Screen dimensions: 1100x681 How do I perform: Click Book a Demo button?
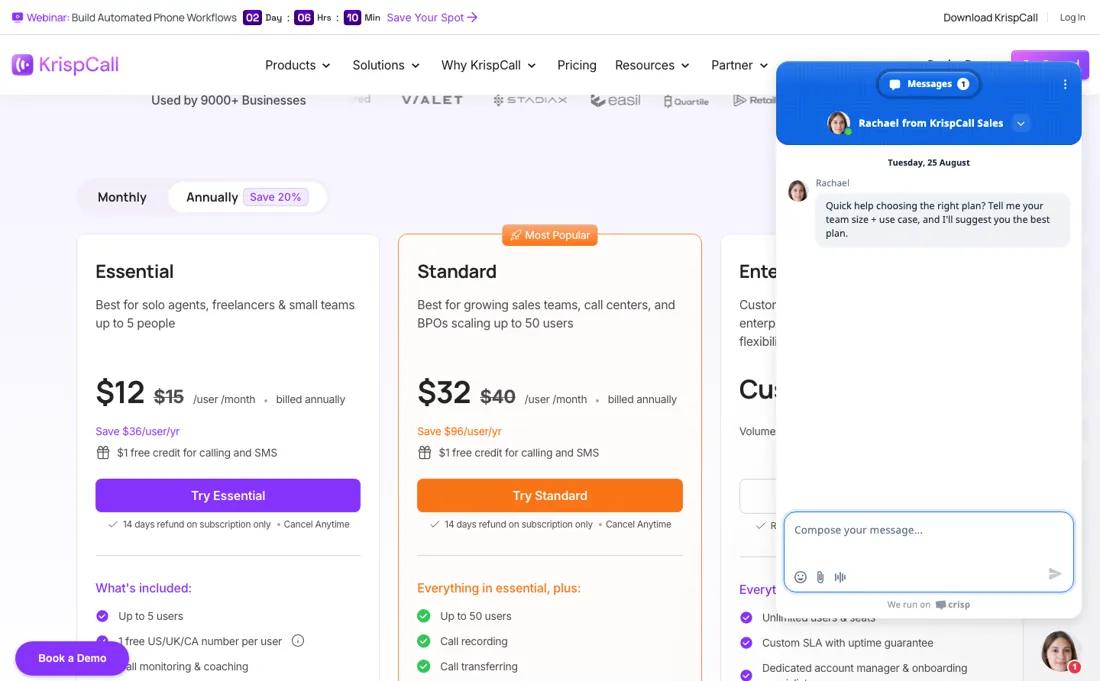72,658
